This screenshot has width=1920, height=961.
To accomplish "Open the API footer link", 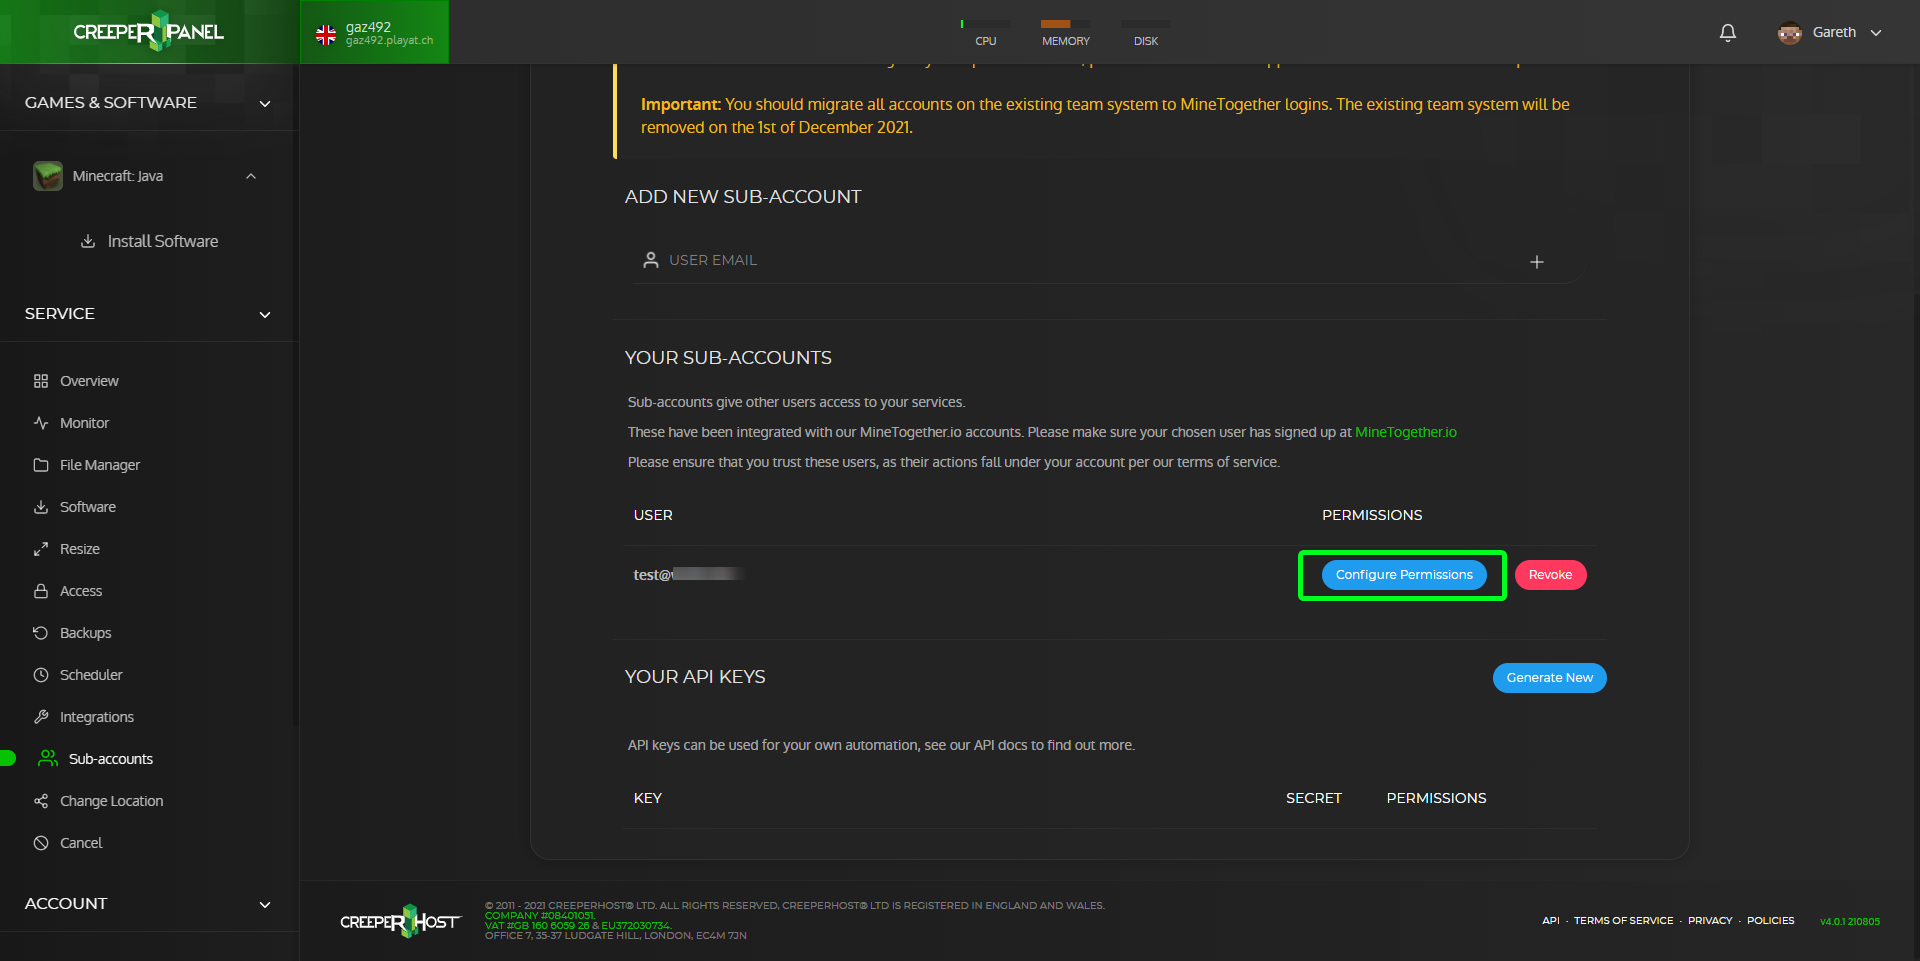I will click(x=1550, y=920).
